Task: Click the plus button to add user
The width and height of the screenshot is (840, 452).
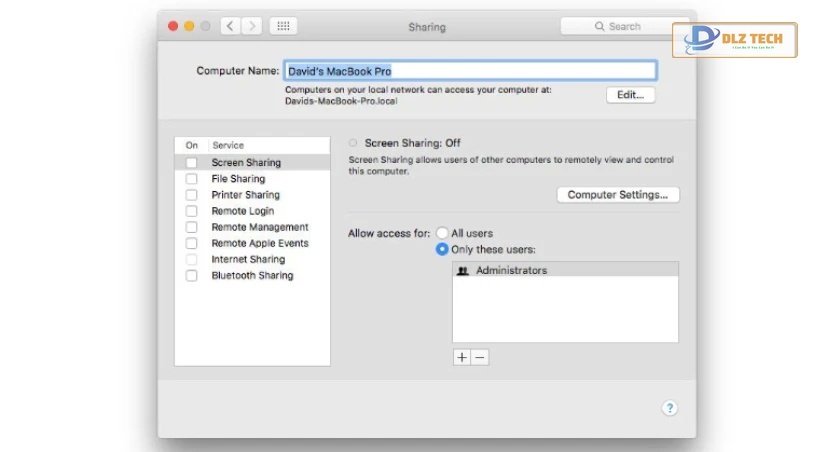Action: coord(461,357)
